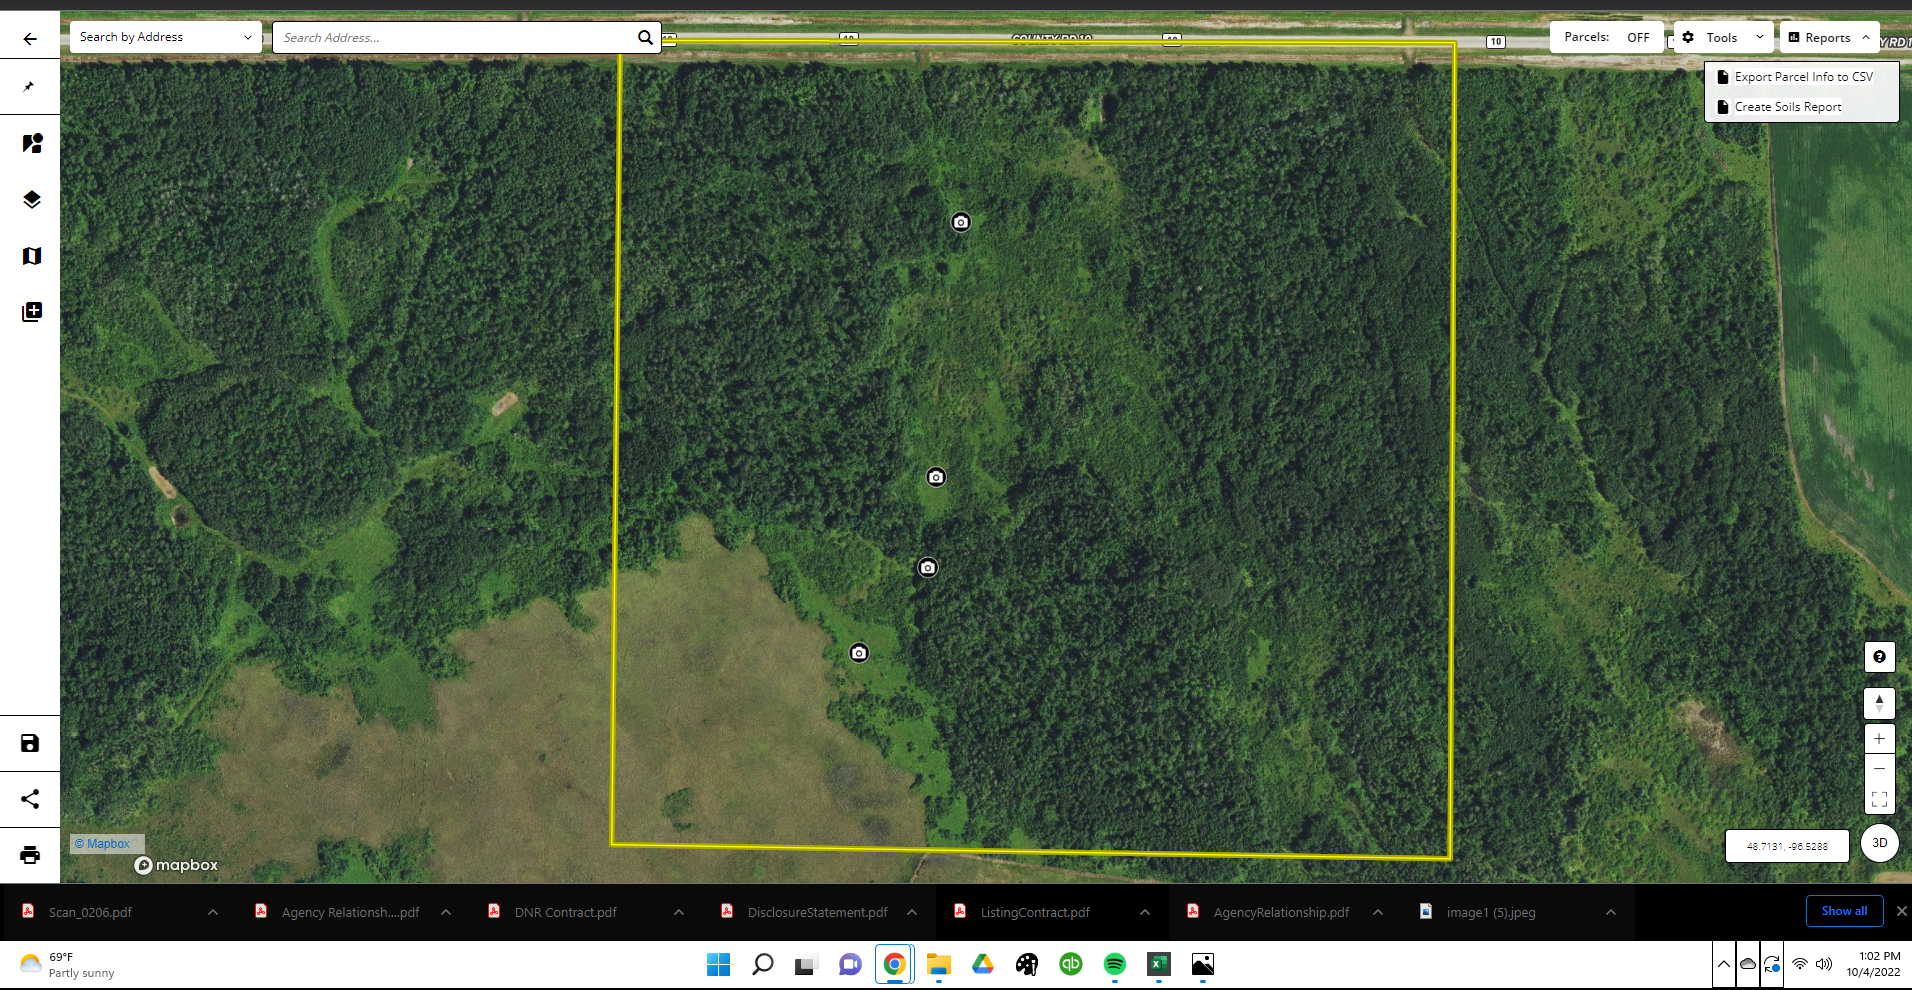Click the help question mark button
This screenshot has width=1912, height=990.
1879,657
